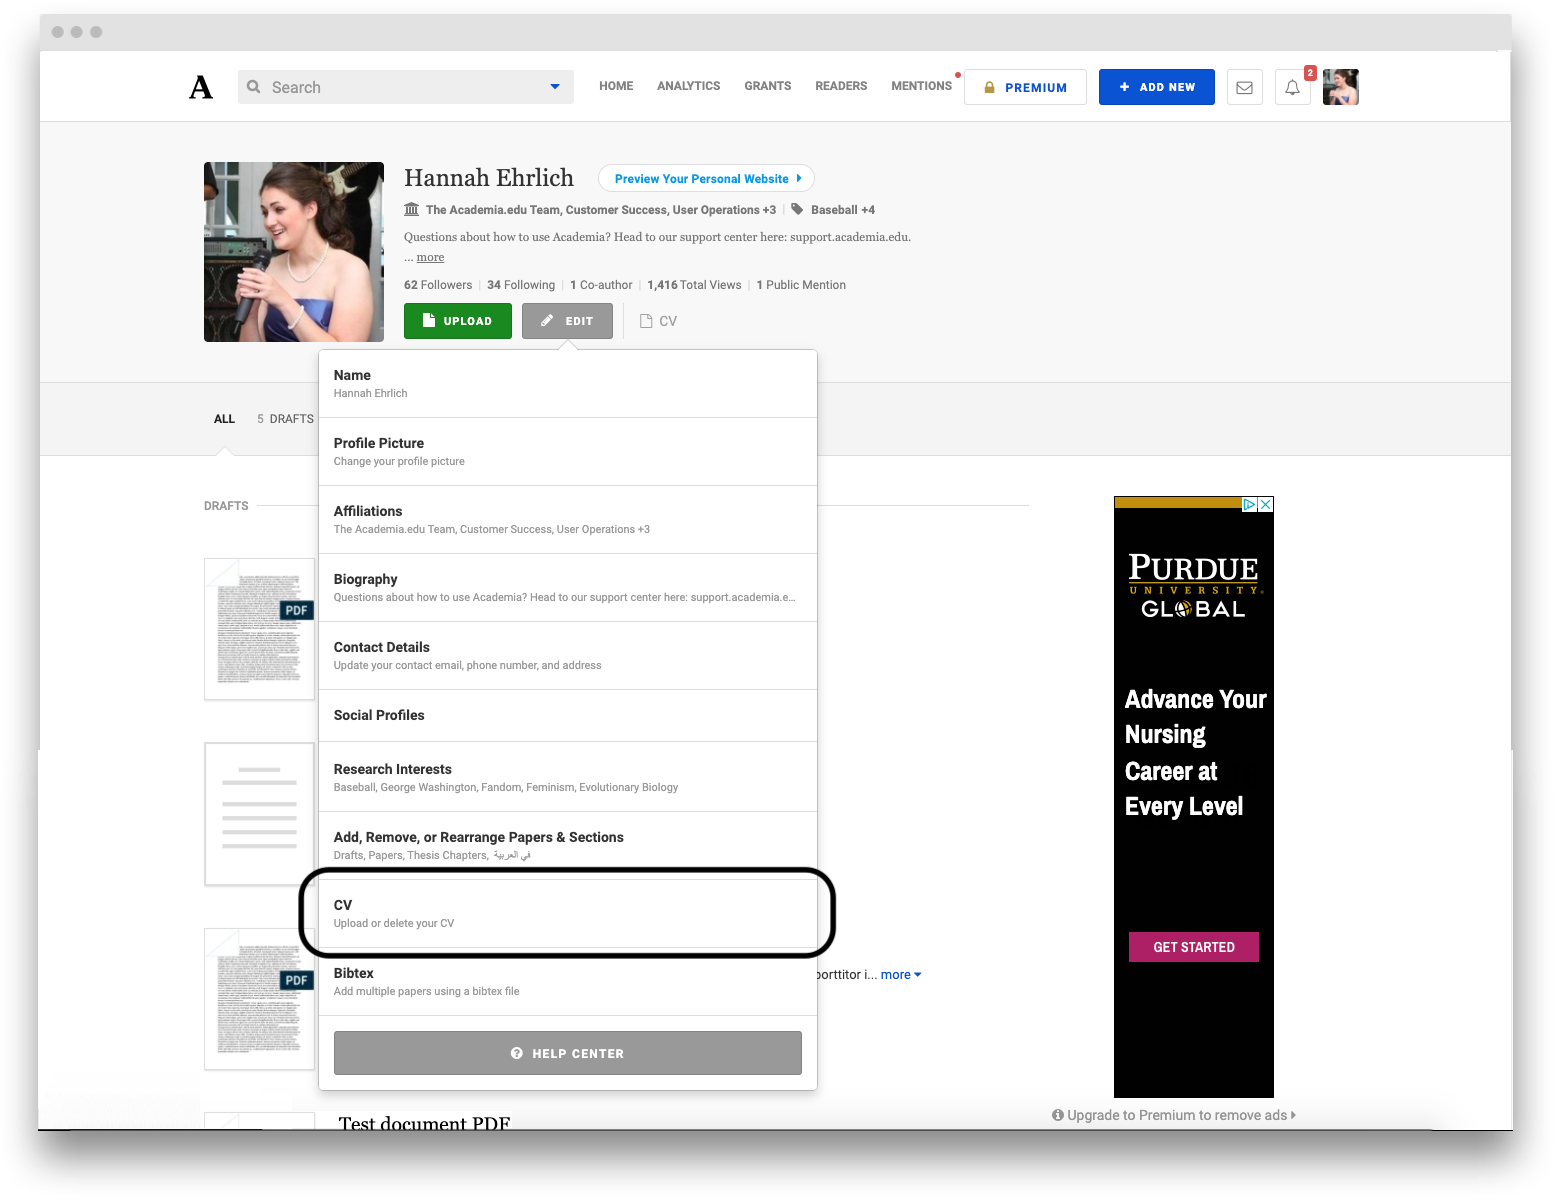
Task: Open the third draft PDF thumbnail
Action: coord(260,999)
